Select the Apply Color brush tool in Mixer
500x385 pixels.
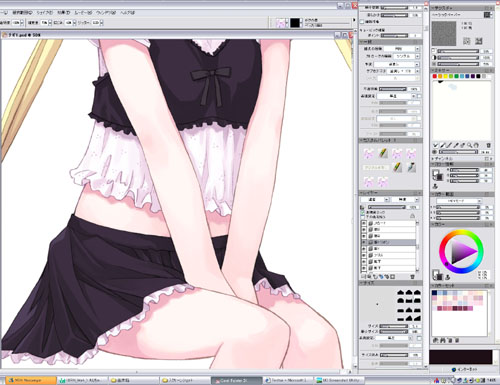coord(443,145)
